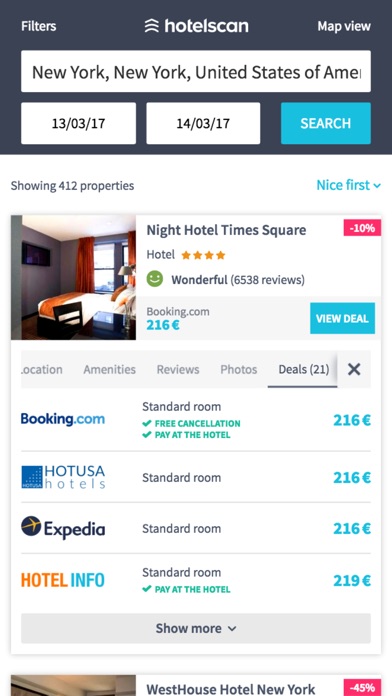The image size is (392, 696).
Task: Switch to the Amenities tab
Action: 110,369
